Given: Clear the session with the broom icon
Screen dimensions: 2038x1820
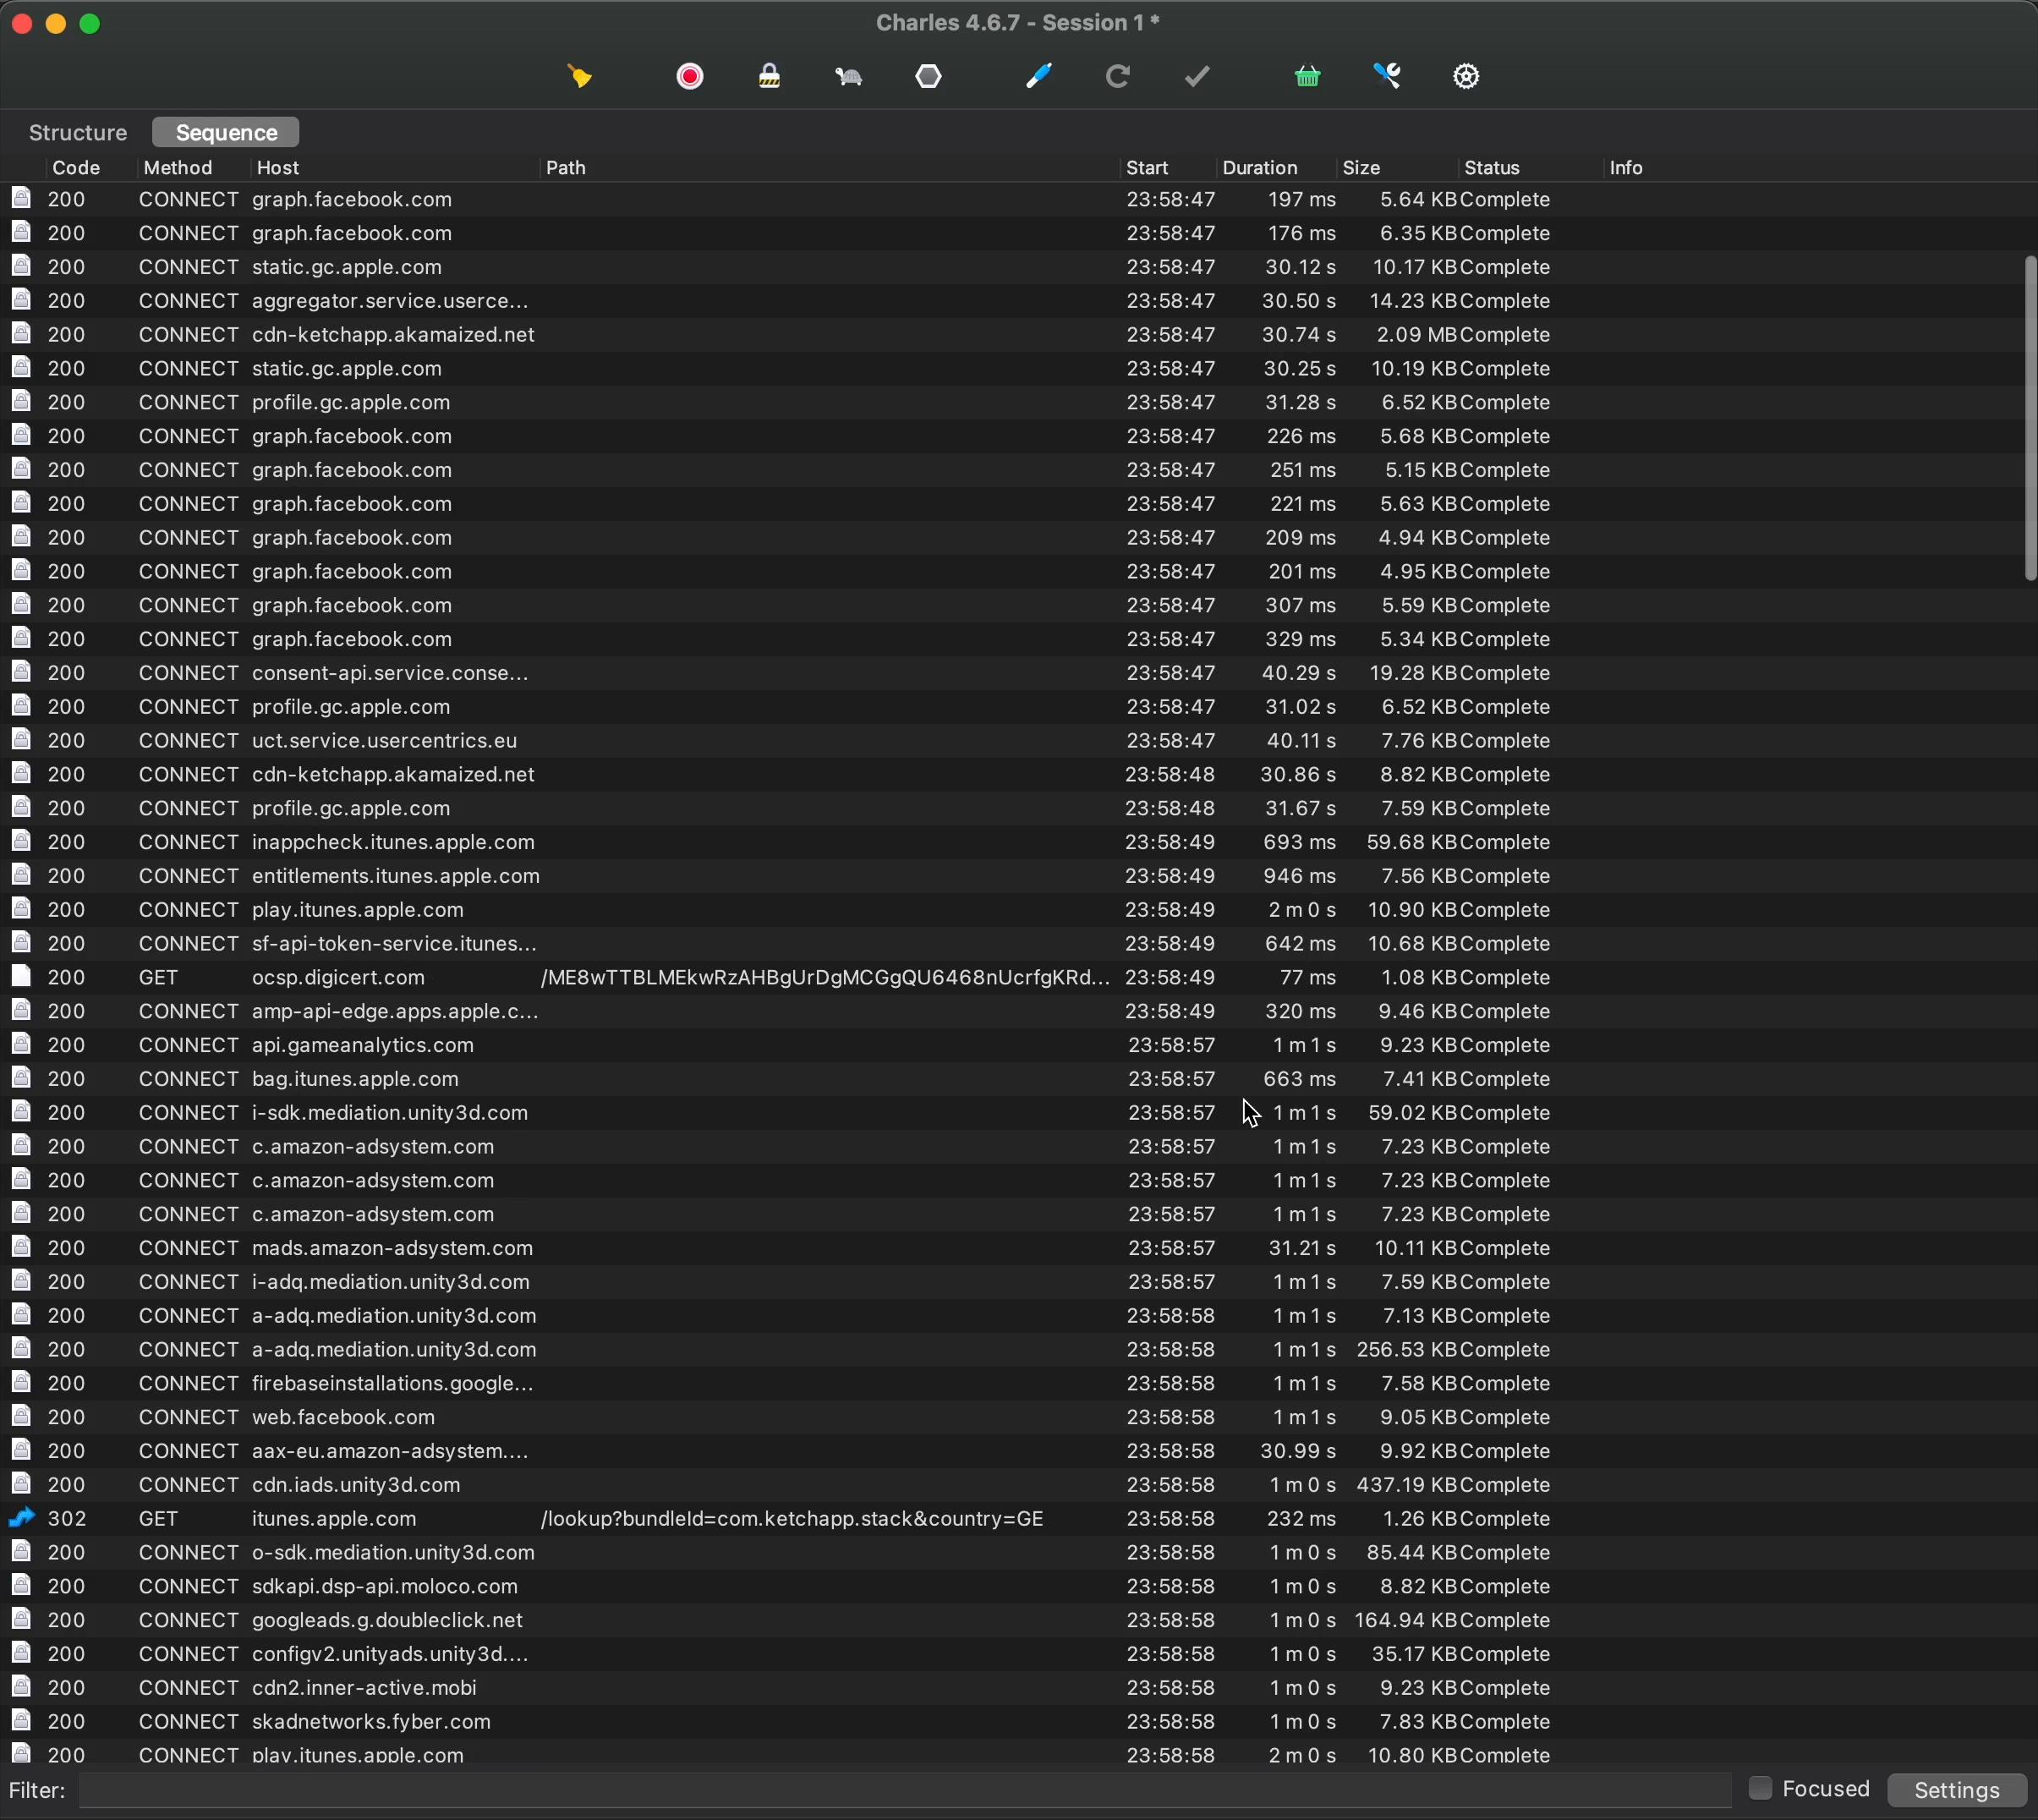Looking at the screenshot, I should 580,77.
